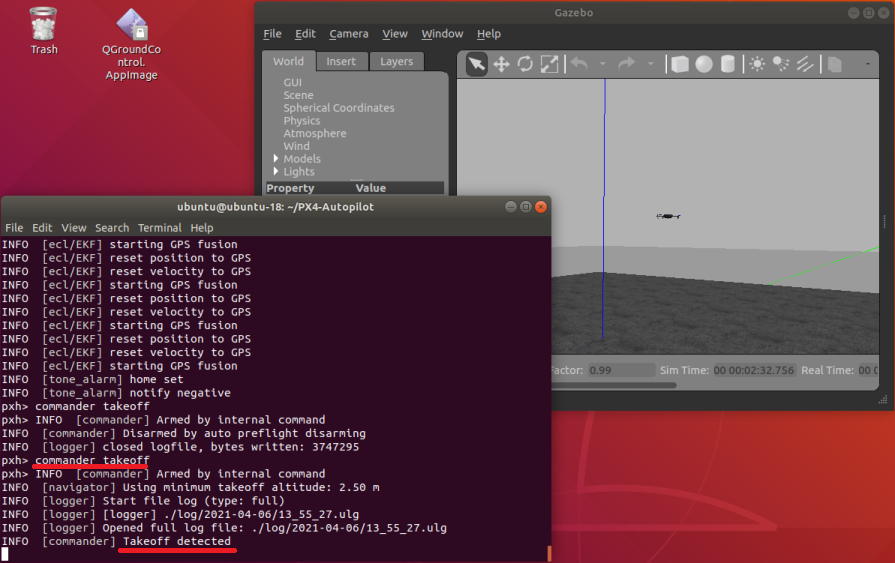The image size is (895, 563).
Task: Open the undo history dropdown arrow
Action: coord(603,64)
